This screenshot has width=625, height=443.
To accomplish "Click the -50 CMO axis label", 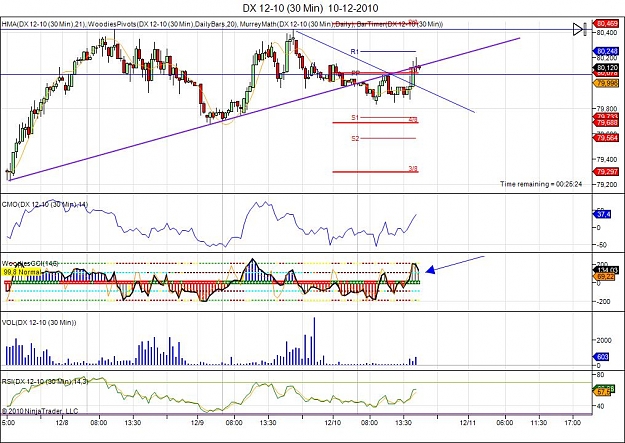I will pyautogui.click(x=601, y=245).
